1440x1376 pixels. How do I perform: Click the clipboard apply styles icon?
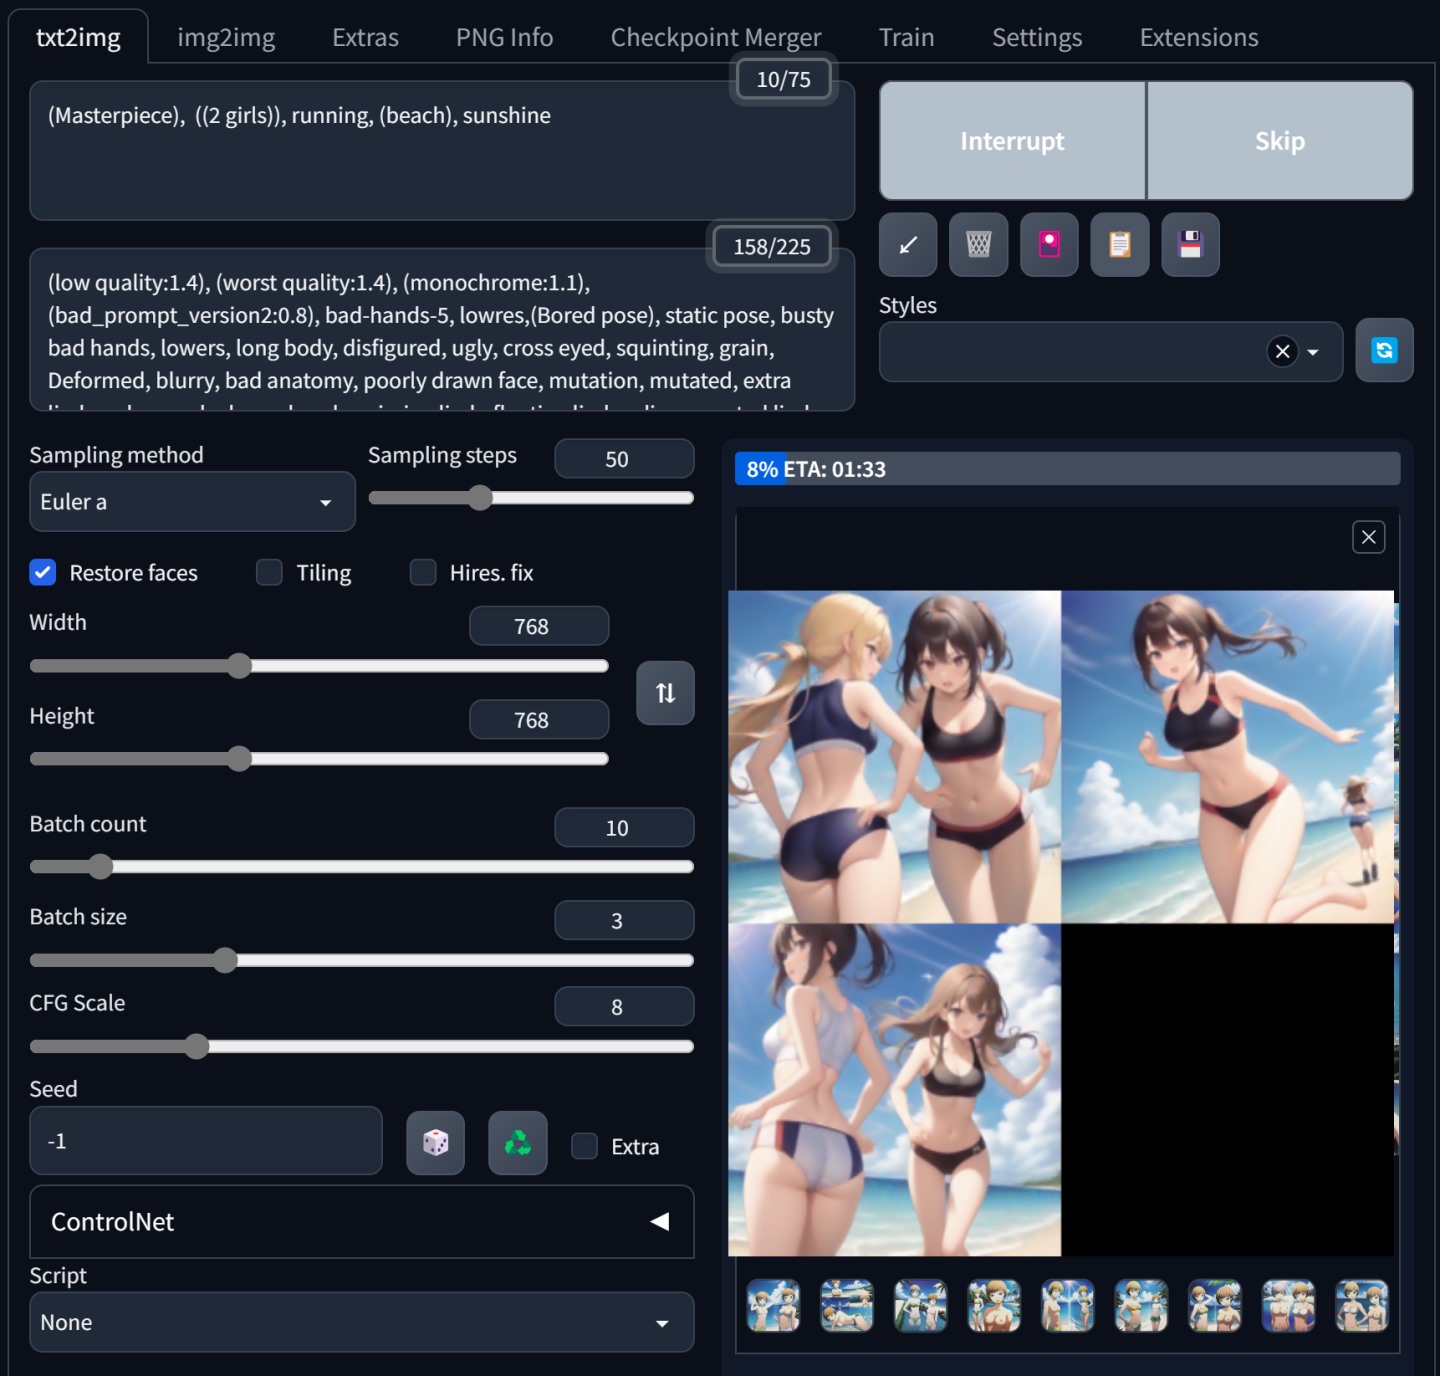pyautogui.click(x=1120, y=245)
